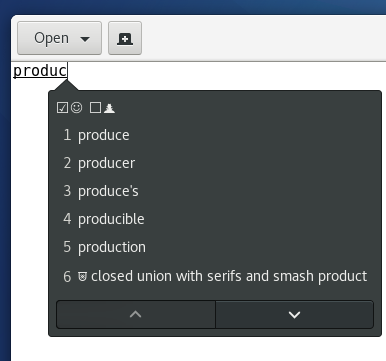The height and width of the screenshot is (361, 386).
Task: Click the smiley face emoji icon
Action: pyautogui.click(x=77, y=107)
